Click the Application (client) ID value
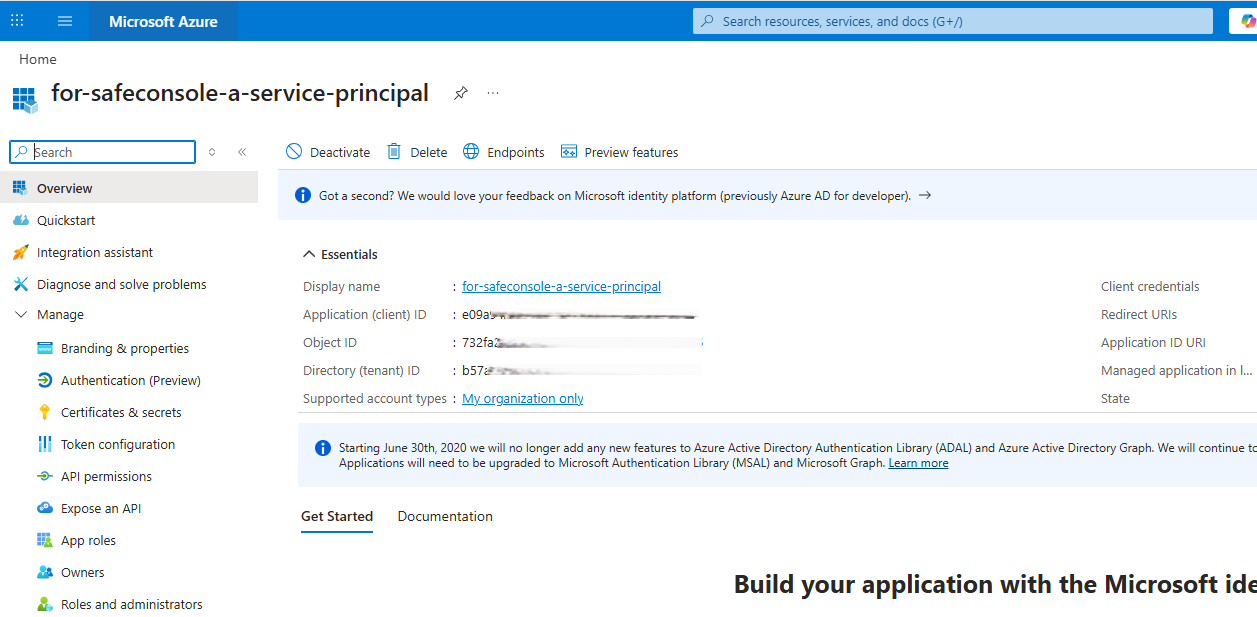 (578, 314)
